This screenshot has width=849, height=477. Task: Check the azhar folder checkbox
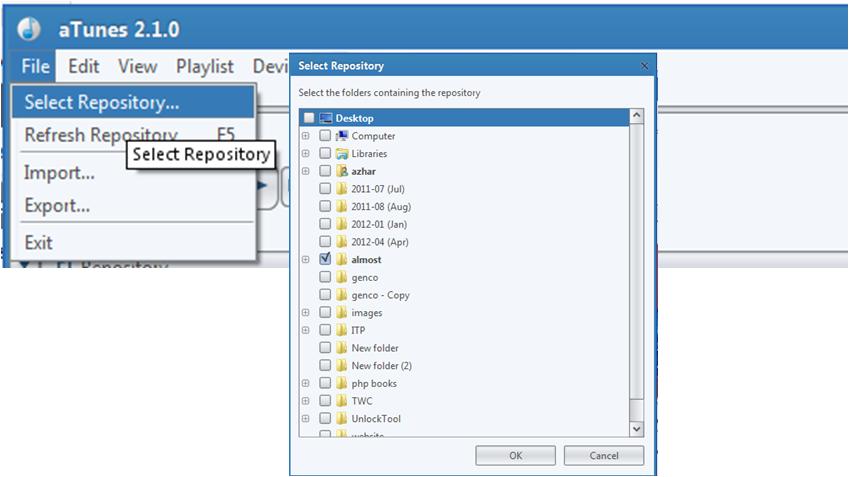[325, 171]
